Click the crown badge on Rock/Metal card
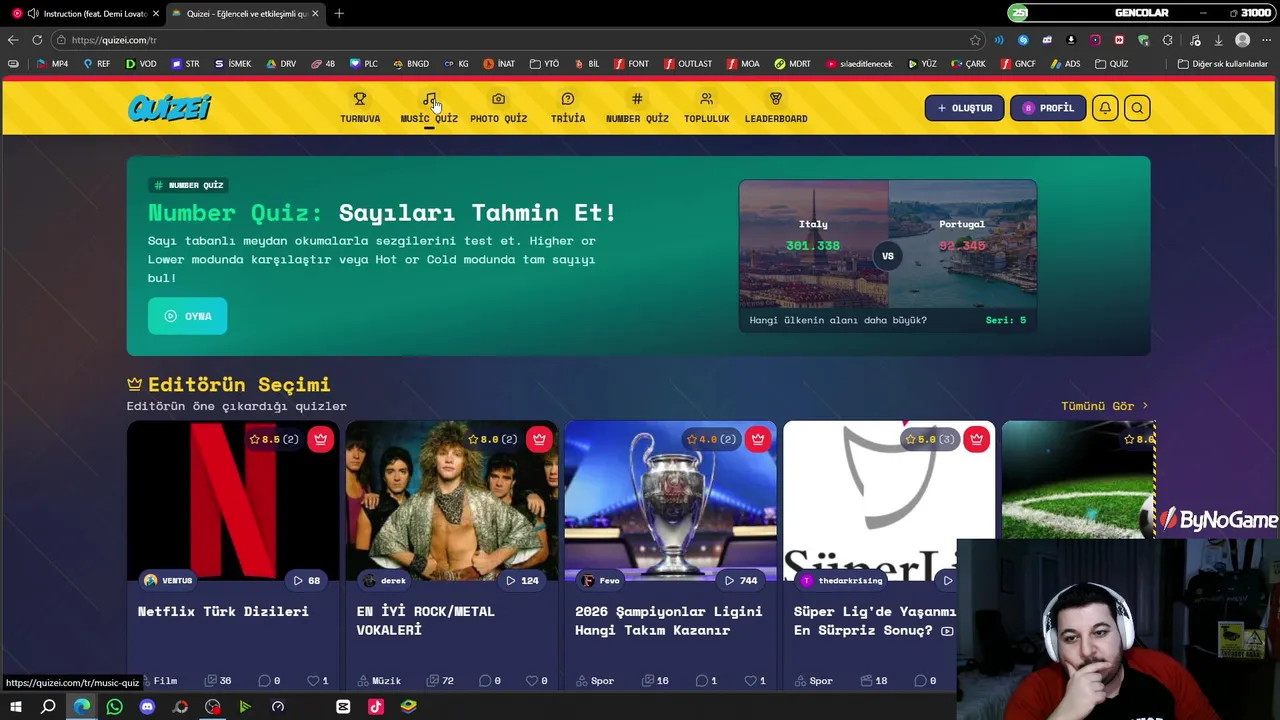This screenshot has width=1280, height=720. click(539, 439)
